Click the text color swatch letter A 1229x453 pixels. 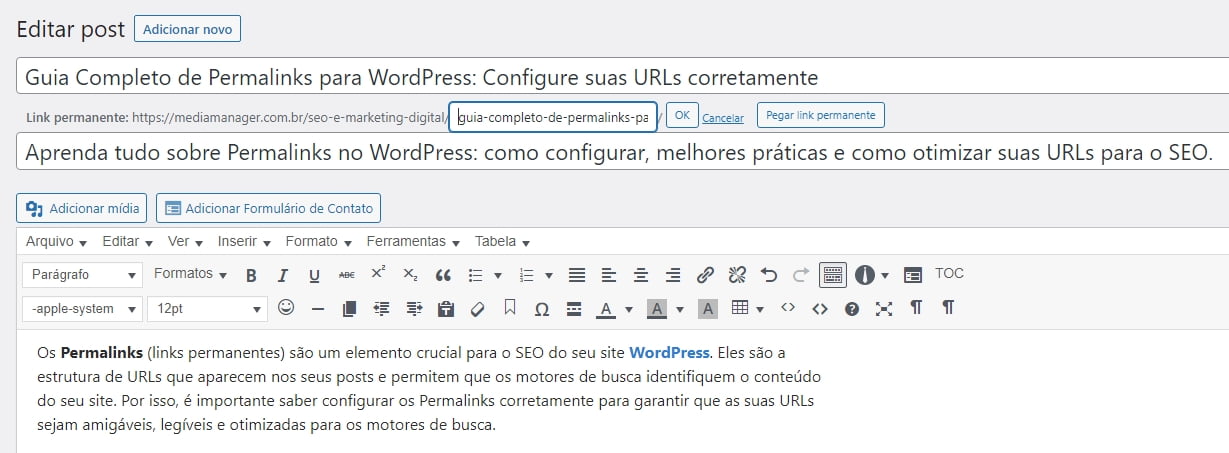(x=605, y=309)
